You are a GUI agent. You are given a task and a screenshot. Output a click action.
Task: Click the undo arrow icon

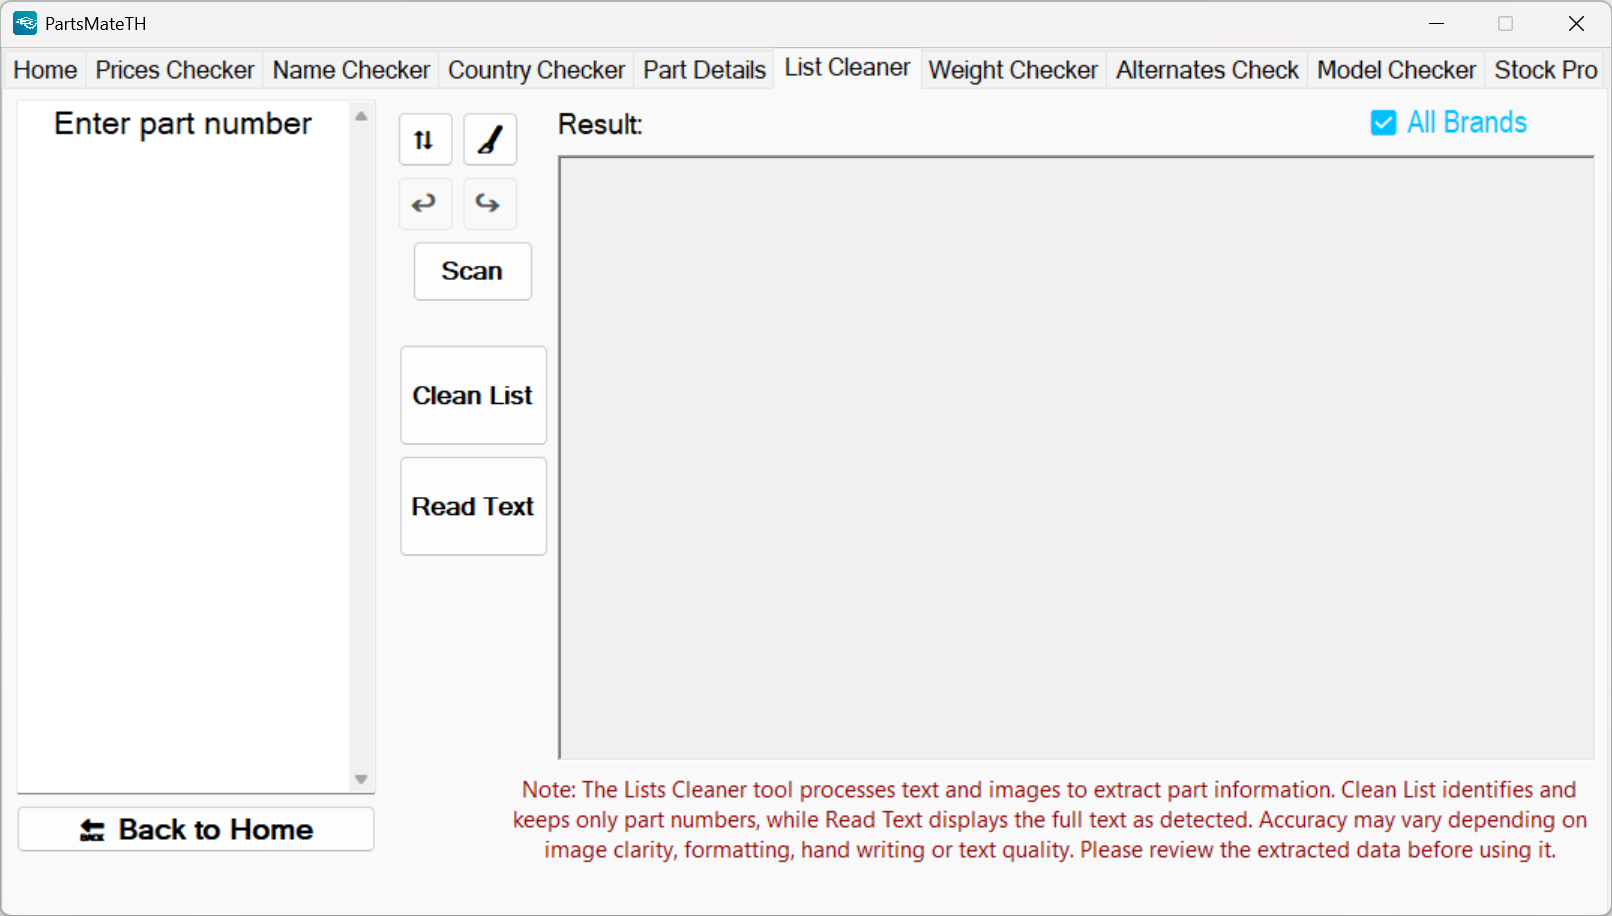[x=425, y=204]
